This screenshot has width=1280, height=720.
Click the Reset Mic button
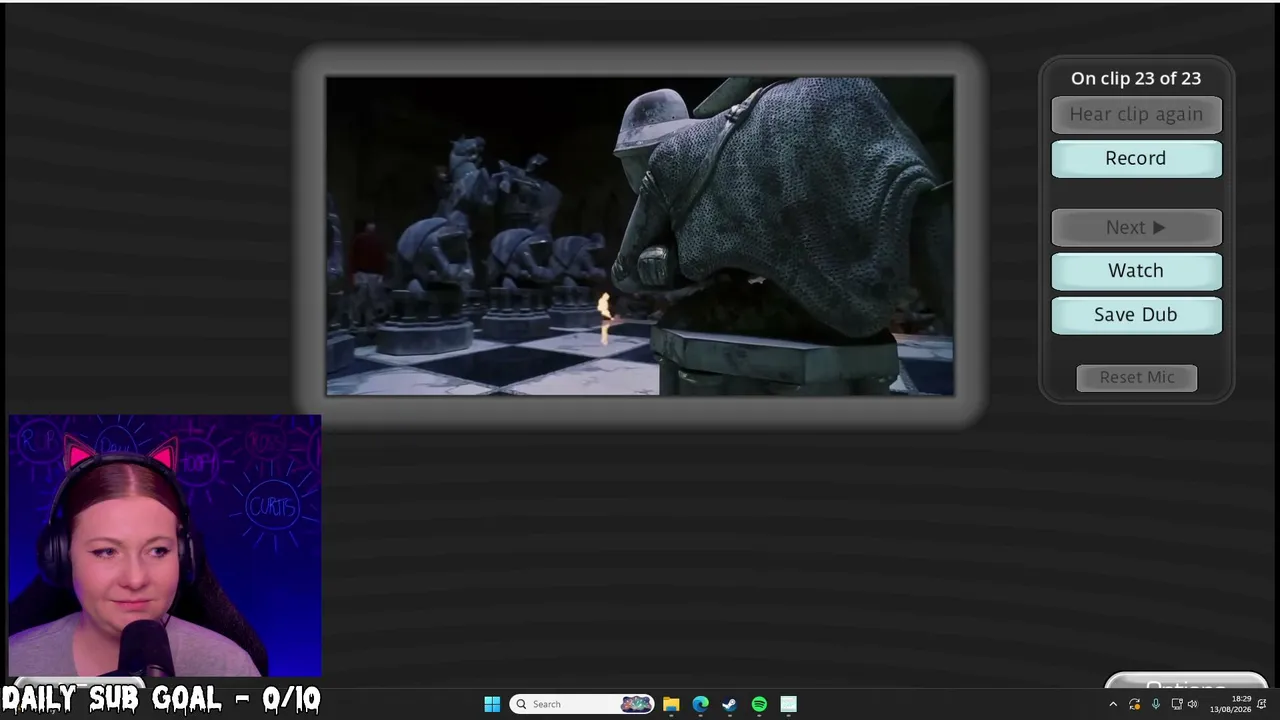1137,377
